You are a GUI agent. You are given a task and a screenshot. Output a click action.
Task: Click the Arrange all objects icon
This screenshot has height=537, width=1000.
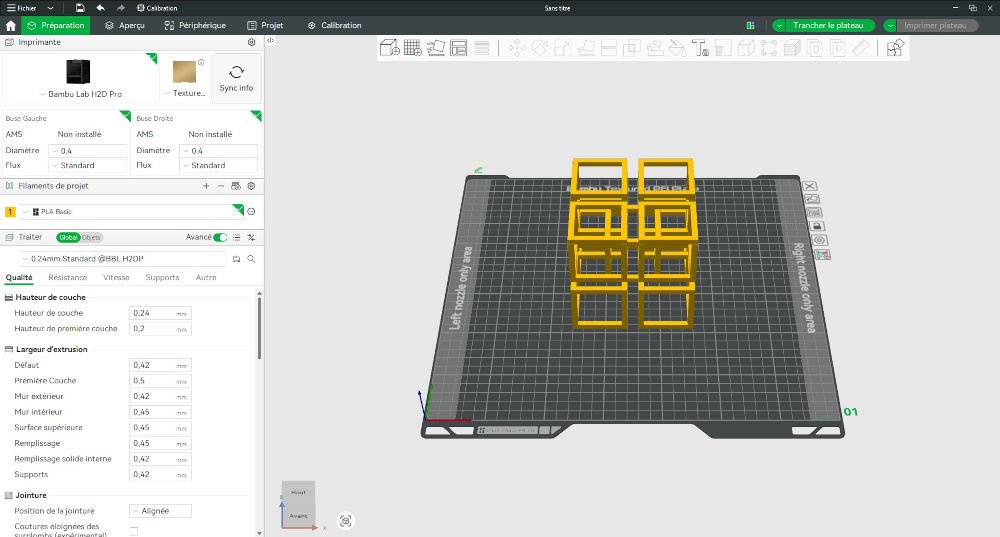[459, 47]
